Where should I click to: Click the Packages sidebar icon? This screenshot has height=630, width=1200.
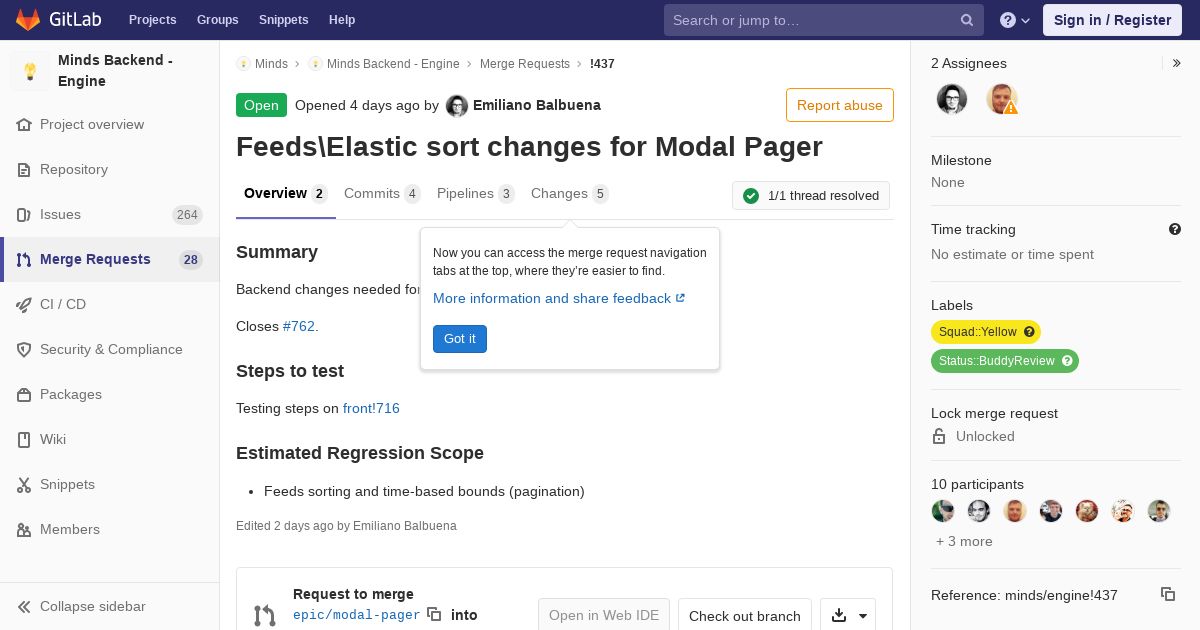point(24,394)
